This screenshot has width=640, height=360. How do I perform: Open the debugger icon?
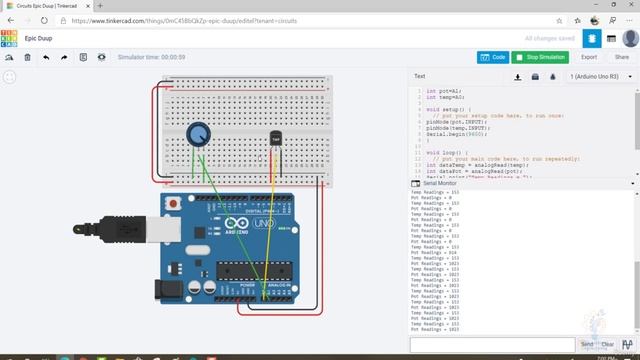(553, 77)
